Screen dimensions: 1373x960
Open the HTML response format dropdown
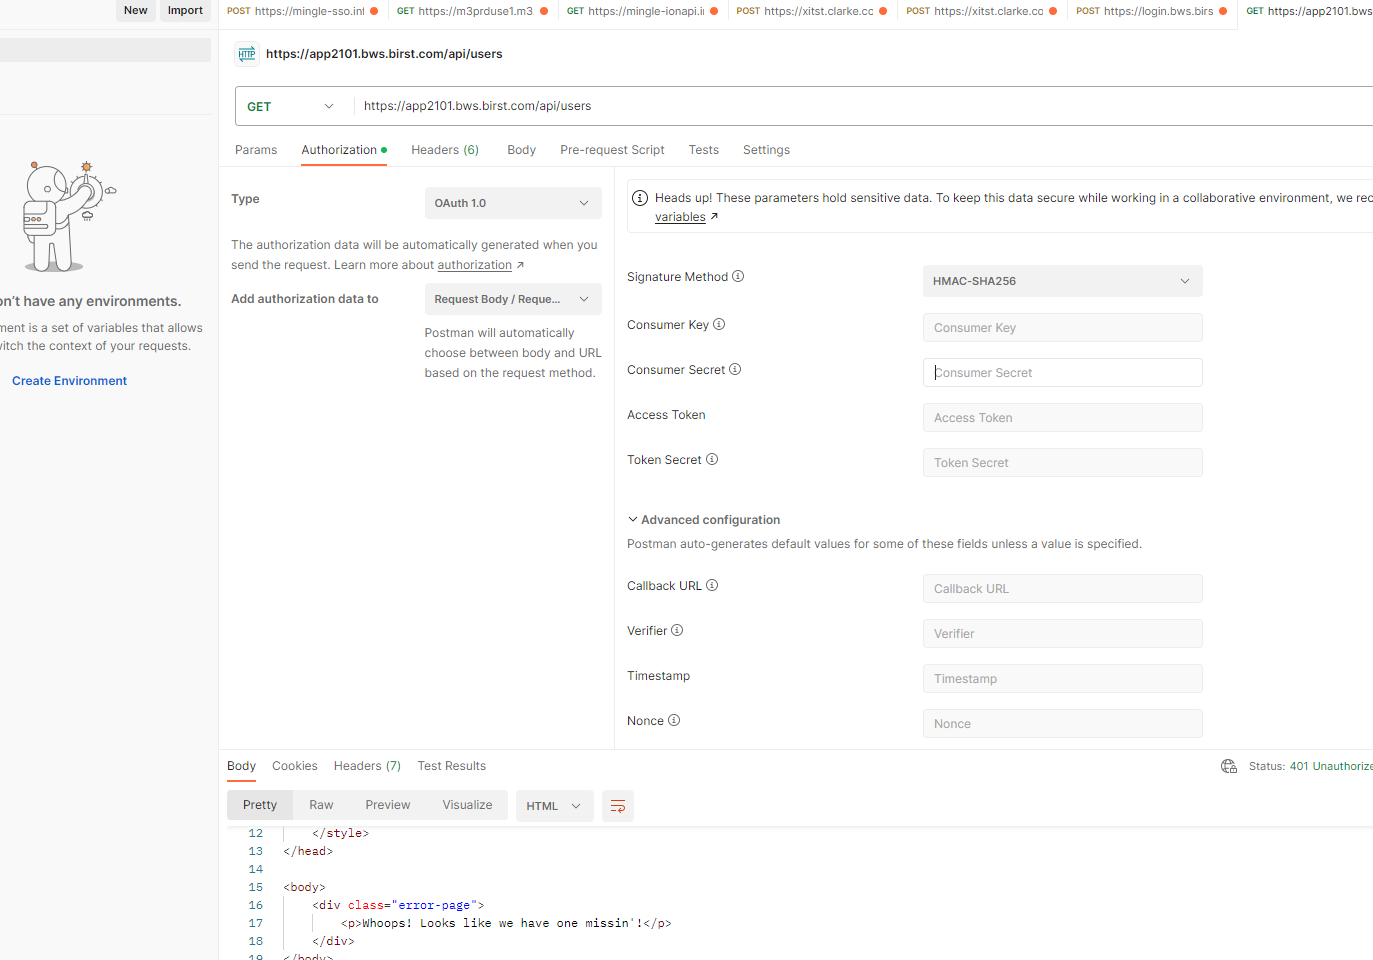pos(554,806)
